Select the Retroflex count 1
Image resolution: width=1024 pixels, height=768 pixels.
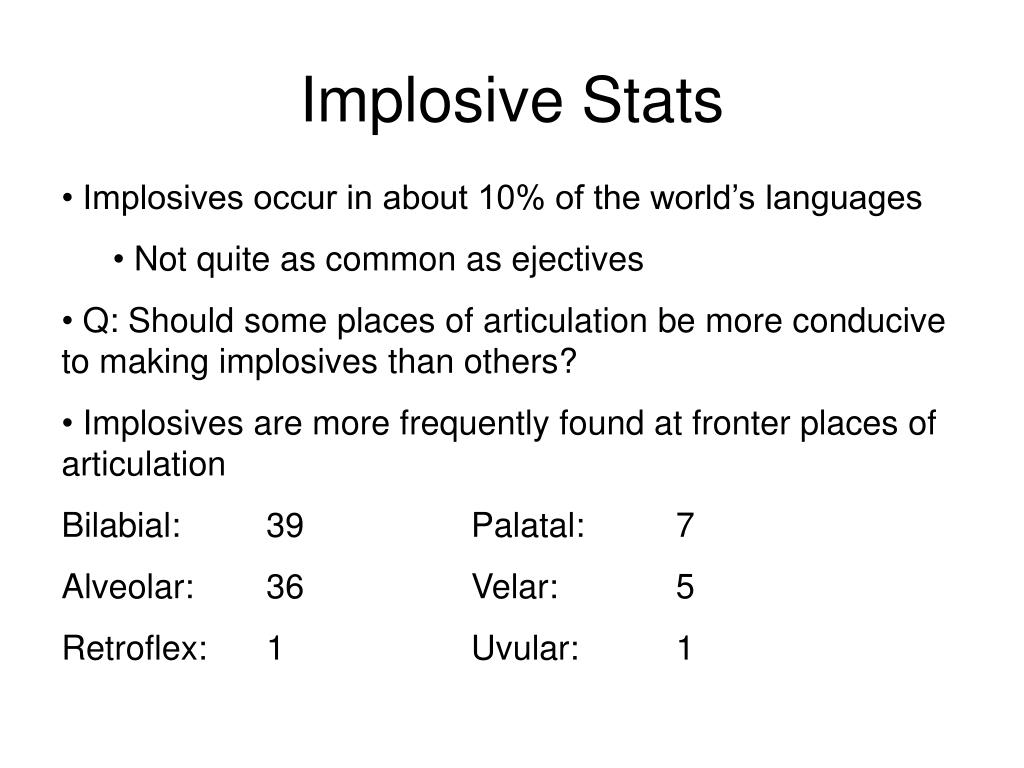[x=275, y=648]
